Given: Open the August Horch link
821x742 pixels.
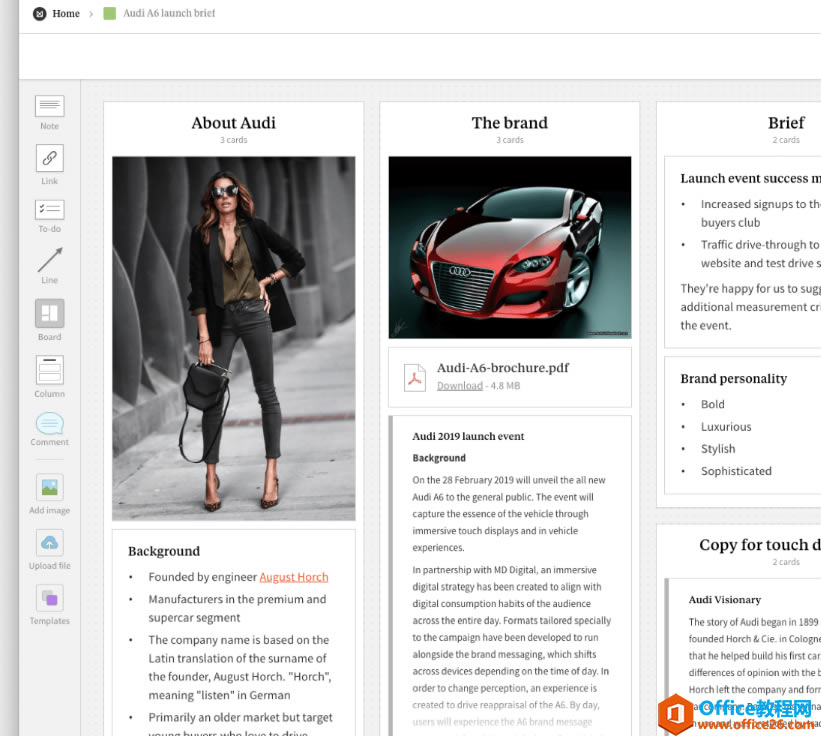Looking at the screenshot, I should tap(294, 577).
